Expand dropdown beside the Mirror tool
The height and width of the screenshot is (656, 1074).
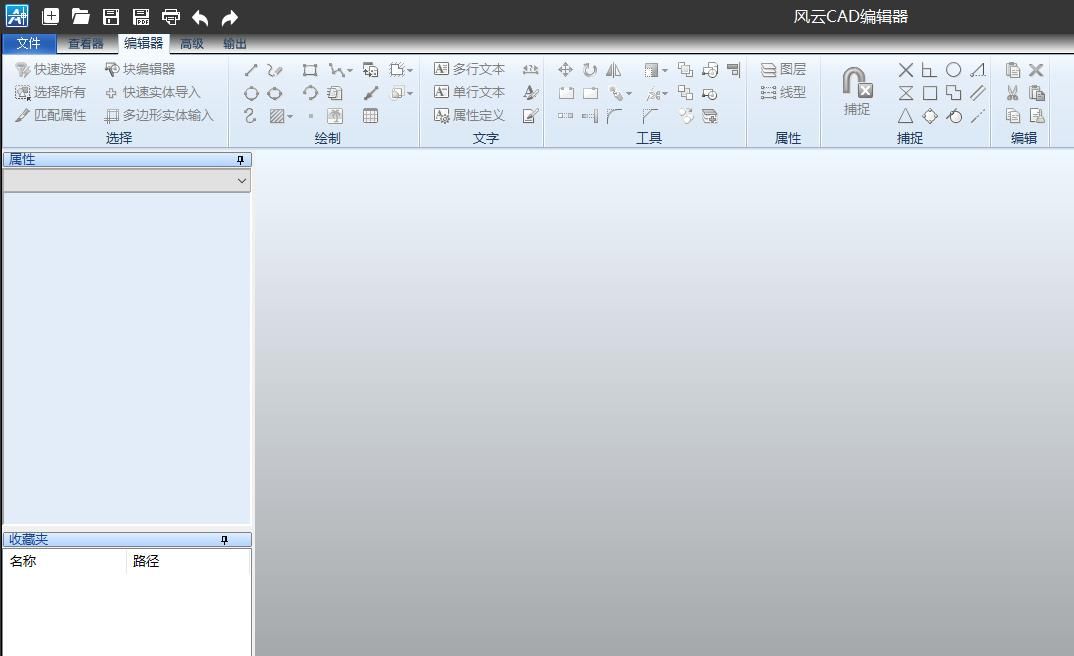[664, 71]
